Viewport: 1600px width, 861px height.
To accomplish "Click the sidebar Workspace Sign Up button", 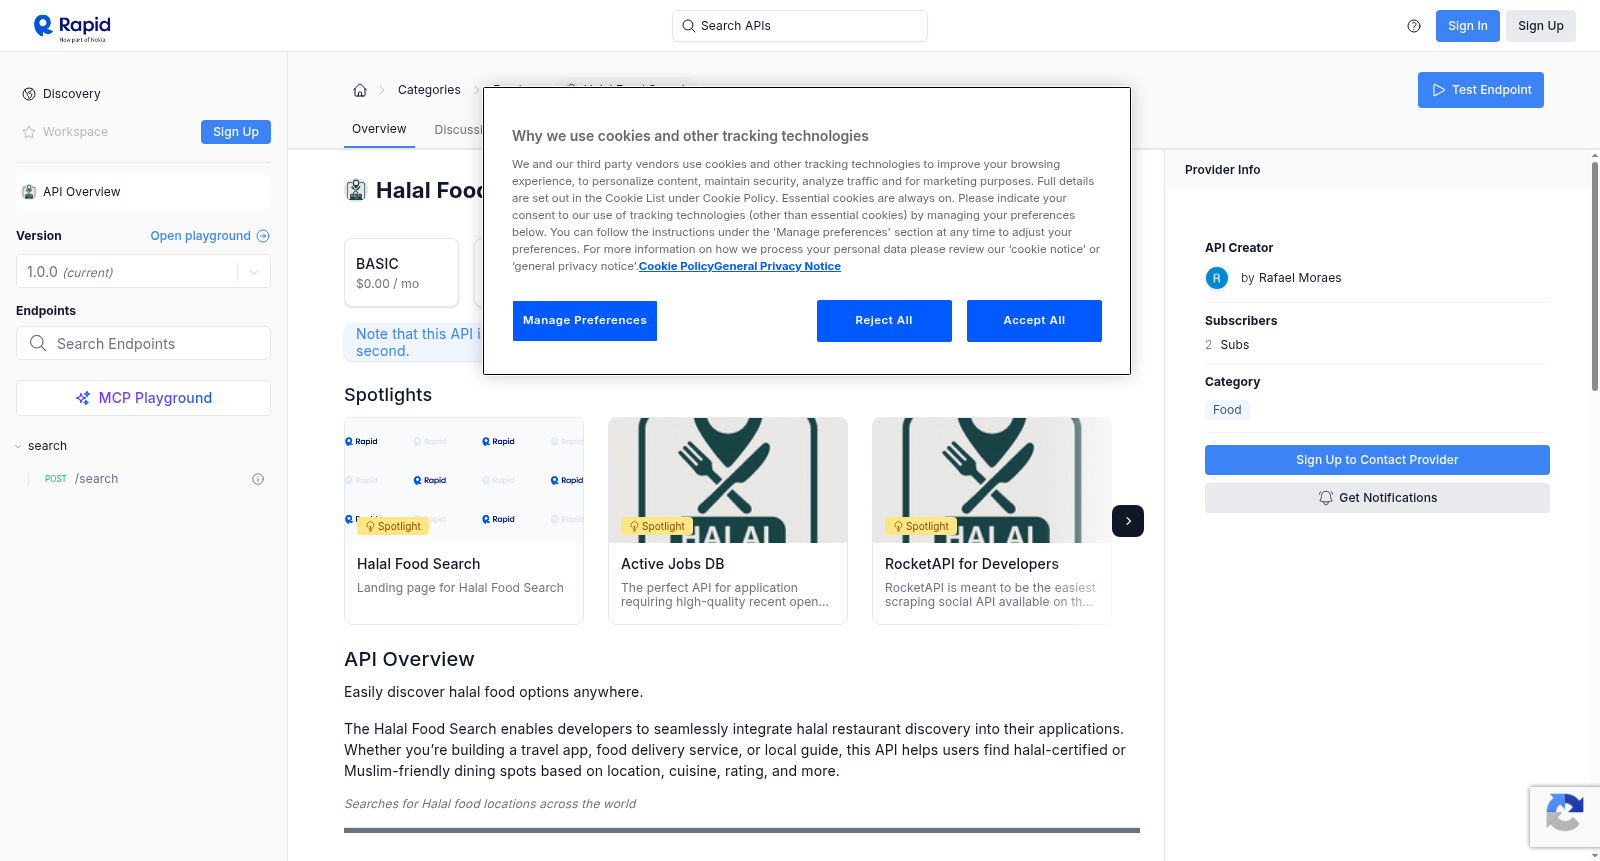I will 236,132.
